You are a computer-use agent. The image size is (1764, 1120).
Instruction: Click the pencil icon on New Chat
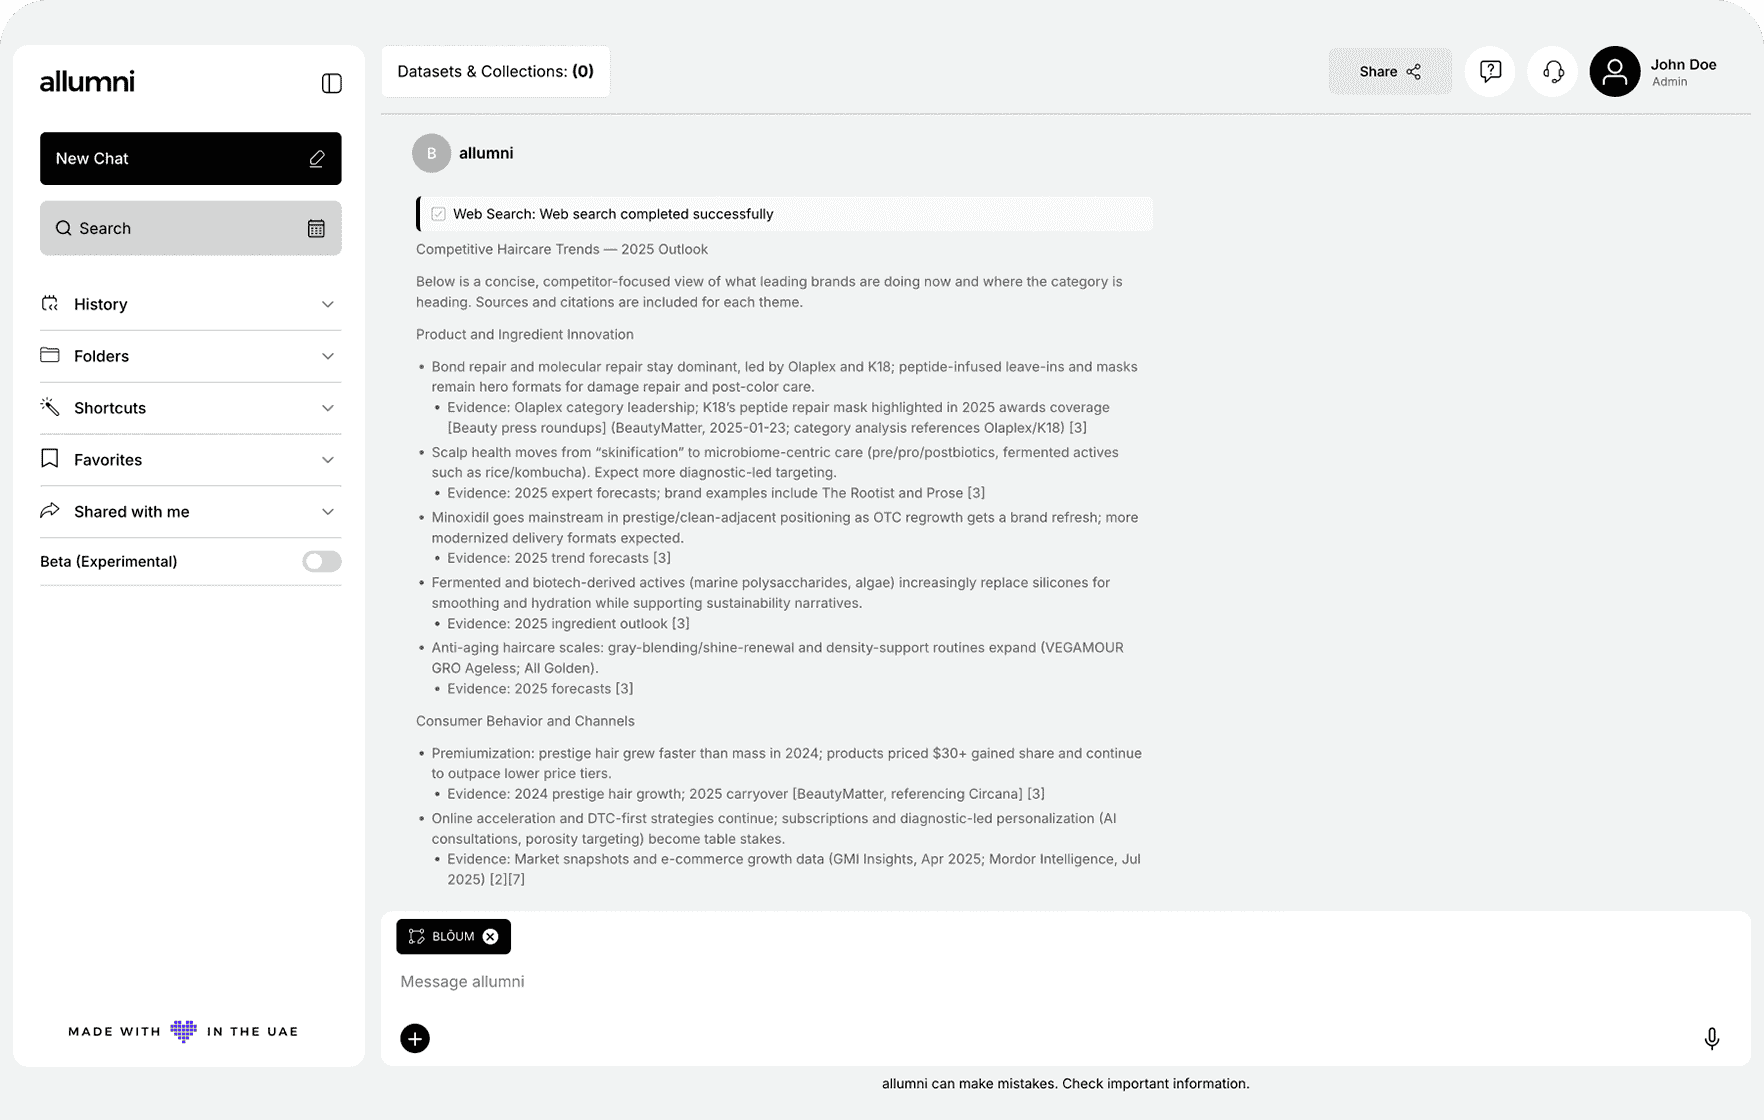pos(317,158)
